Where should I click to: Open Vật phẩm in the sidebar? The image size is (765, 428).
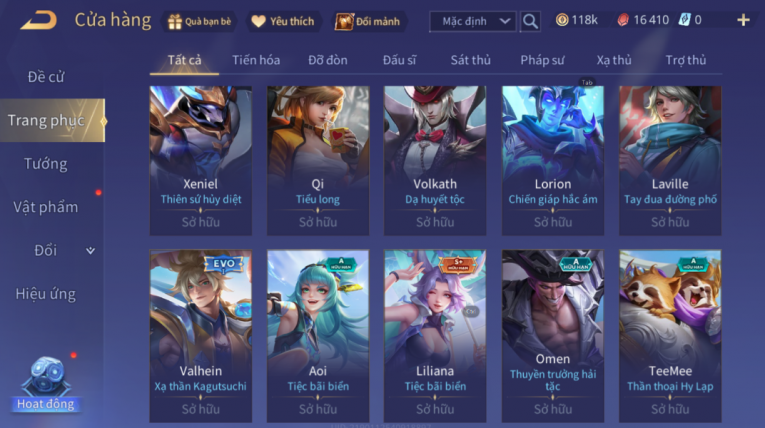(x=46, y=207)
